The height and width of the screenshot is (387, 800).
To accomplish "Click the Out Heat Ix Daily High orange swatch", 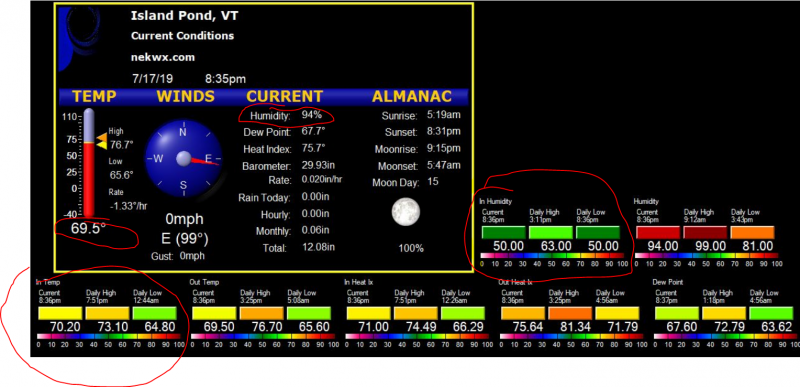I will [x=570, y=313].
